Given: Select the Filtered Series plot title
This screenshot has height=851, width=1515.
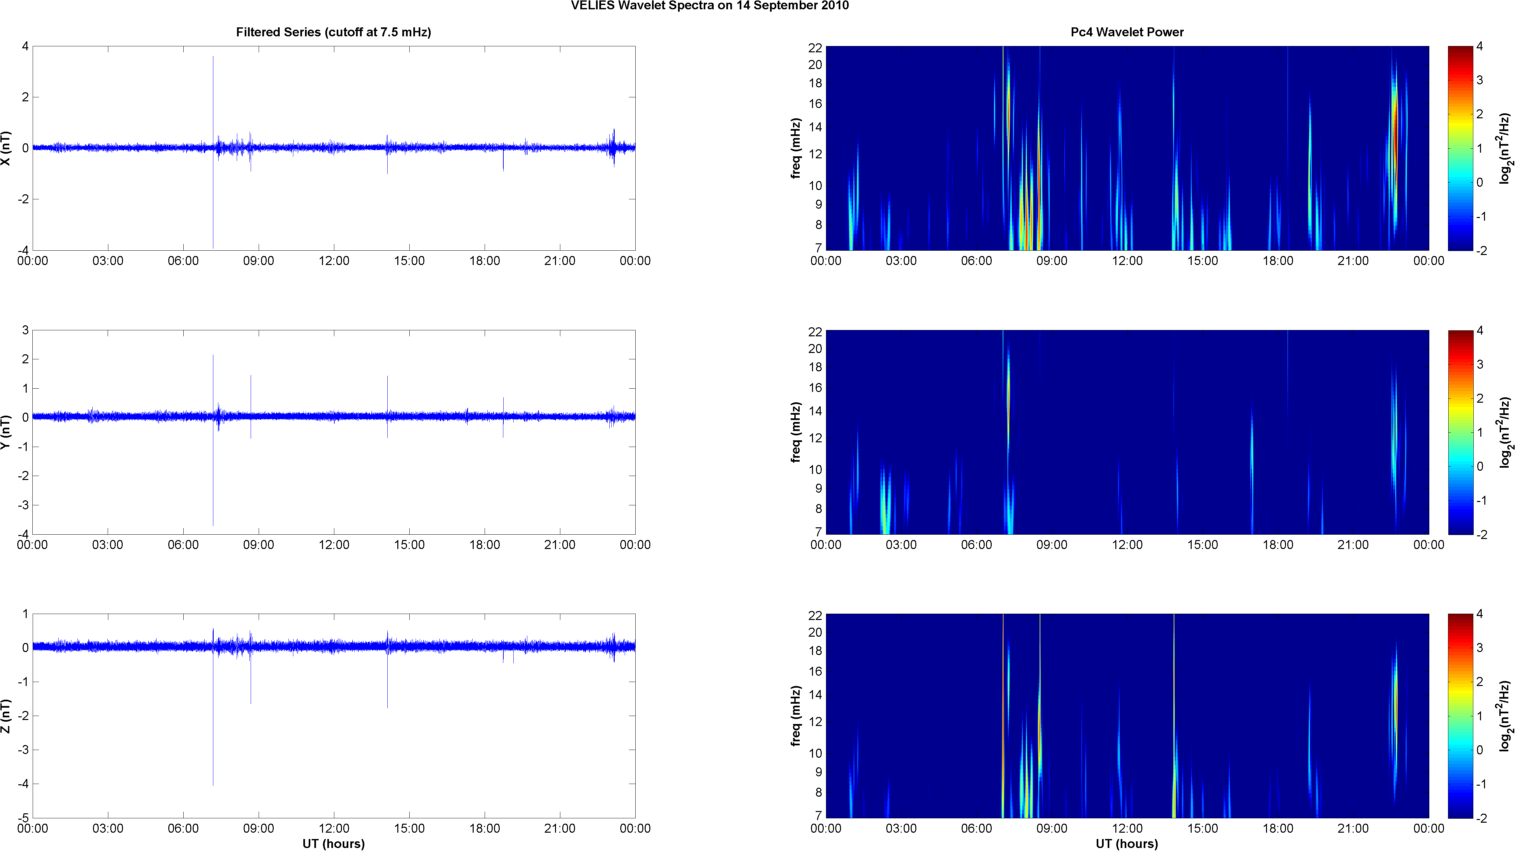Looking at the screenshot, I should tap(333, 32).
